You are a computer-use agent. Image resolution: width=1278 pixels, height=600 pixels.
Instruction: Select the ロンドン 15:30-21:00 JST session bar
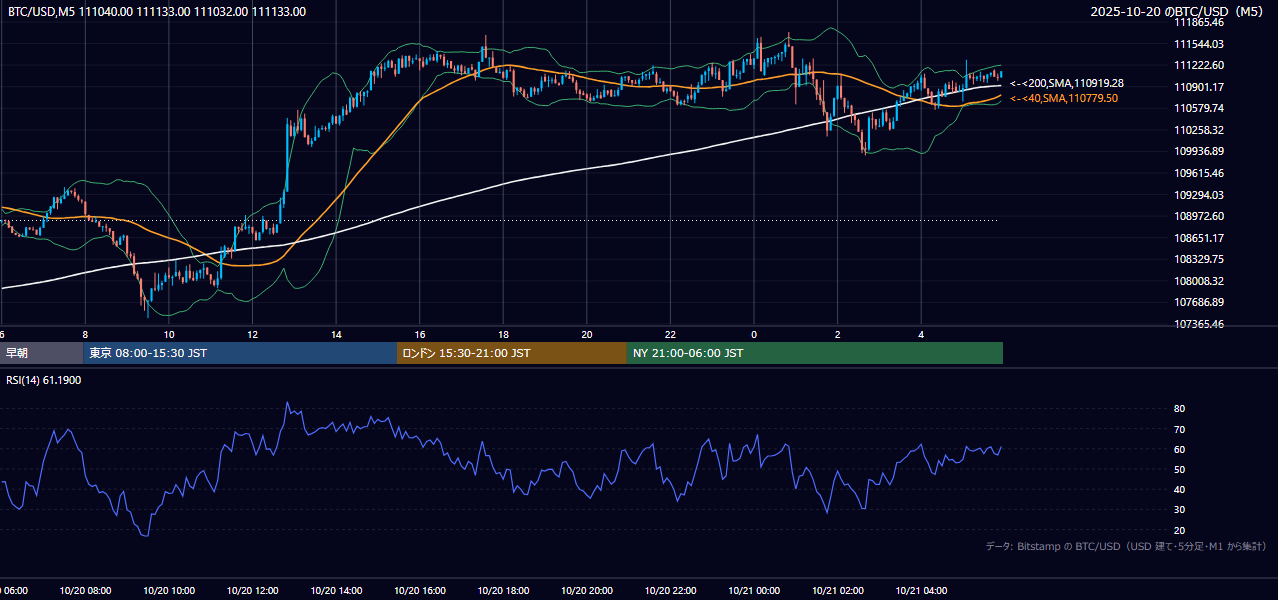click(x=512, y=353)
